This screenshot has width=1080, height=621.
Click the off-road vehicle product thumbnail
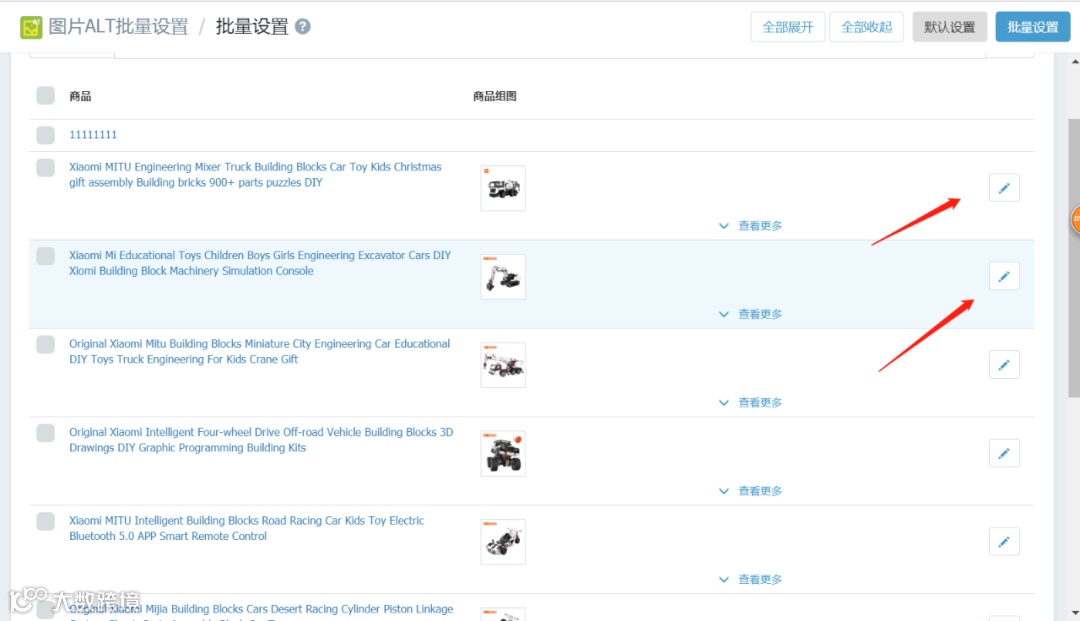[x=503, y=454]
